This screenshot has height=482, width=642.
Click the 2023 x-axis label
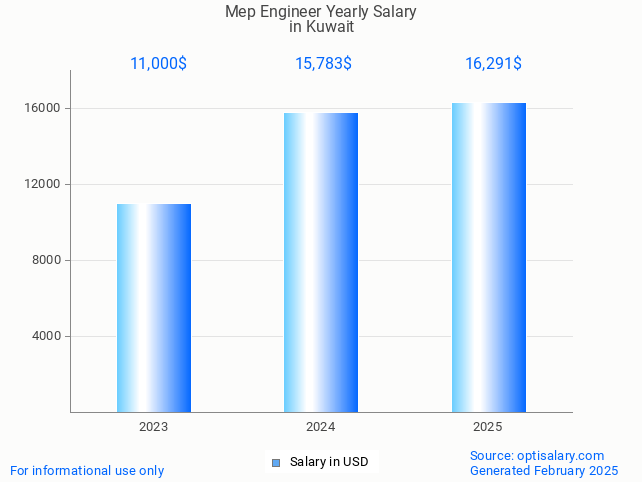point(153,427)
